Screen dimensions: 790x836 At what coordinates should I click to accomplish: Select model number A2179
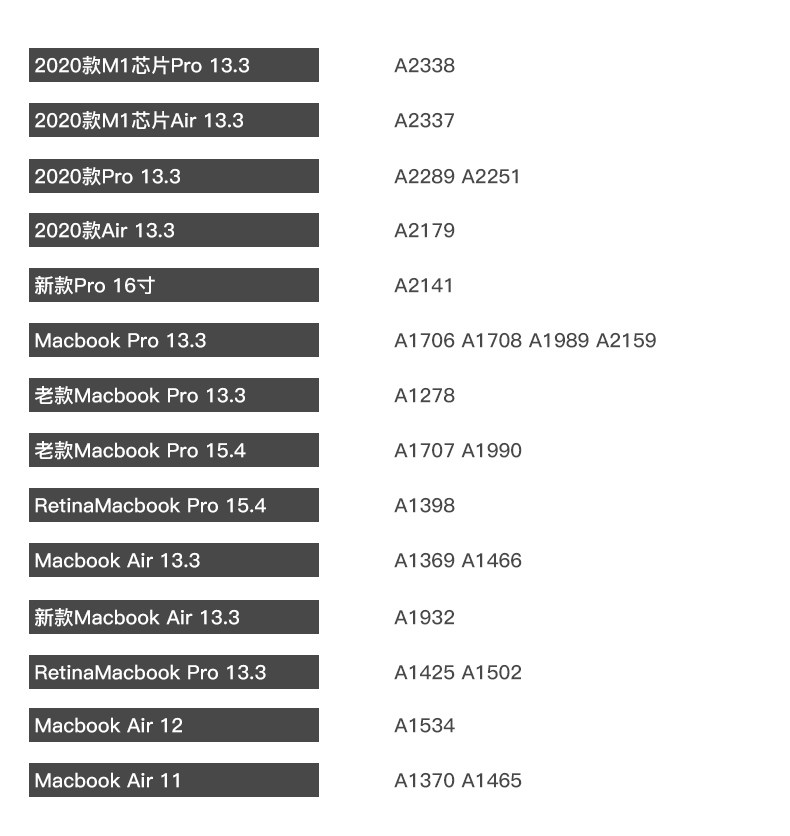click(x=424, y=231)
